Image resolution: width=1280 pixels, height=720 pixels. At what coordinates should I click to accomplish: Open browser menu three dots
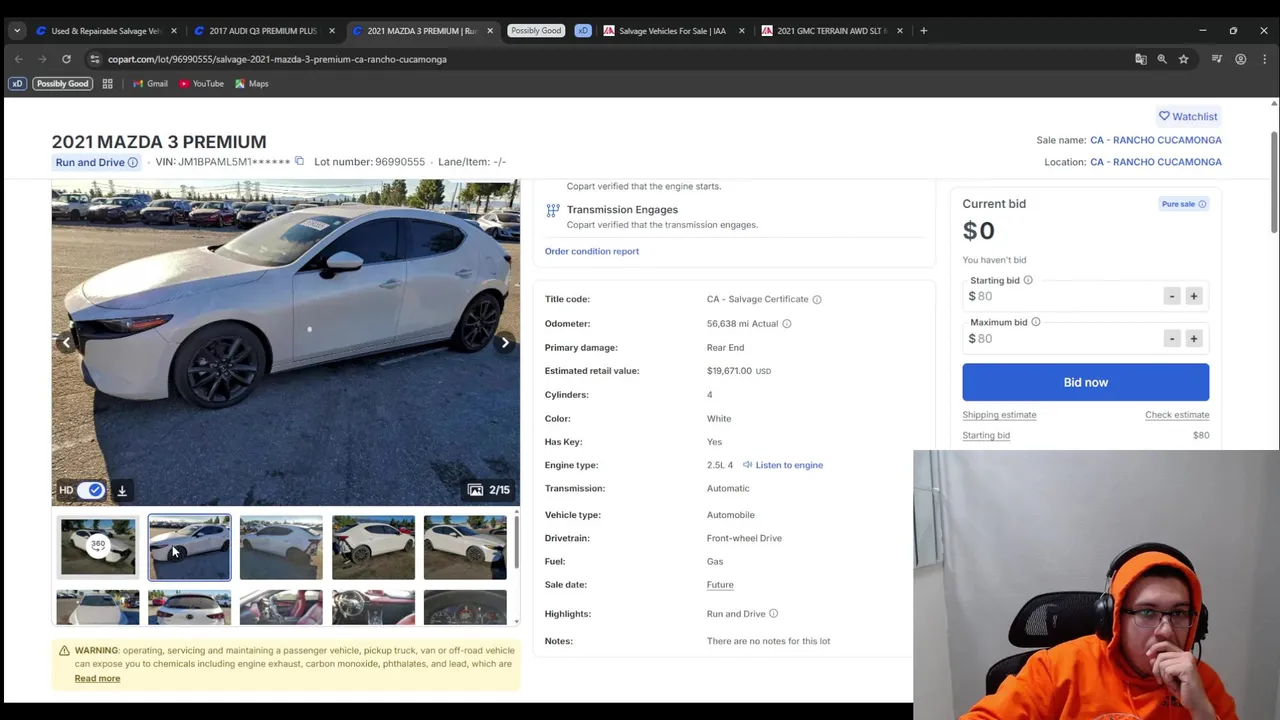(1264, 59)
